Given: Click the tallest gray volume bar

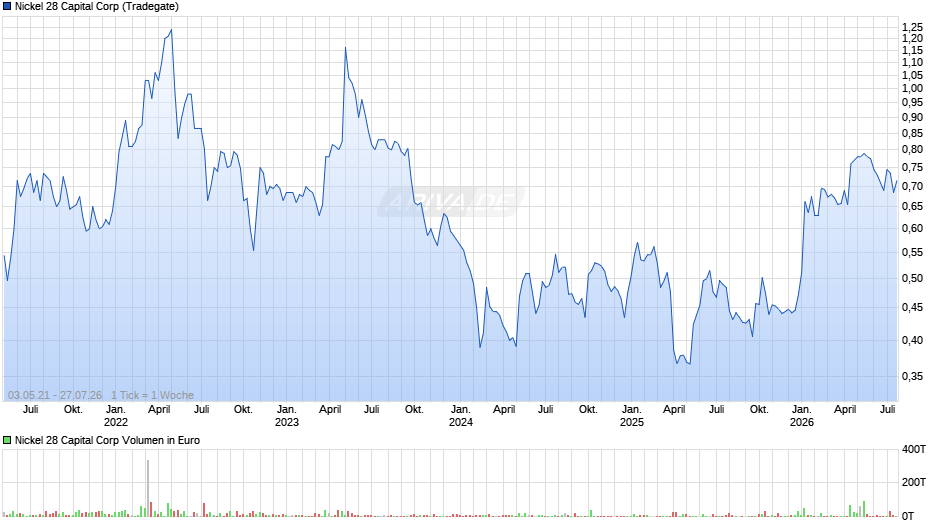Looking at the screenshot, I should coord(148,488).
